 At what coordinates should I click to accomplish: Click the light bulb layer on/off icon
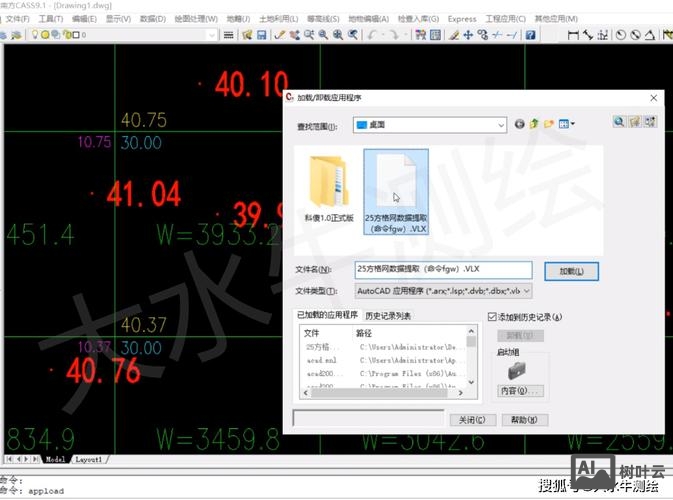tap(35, 34)
